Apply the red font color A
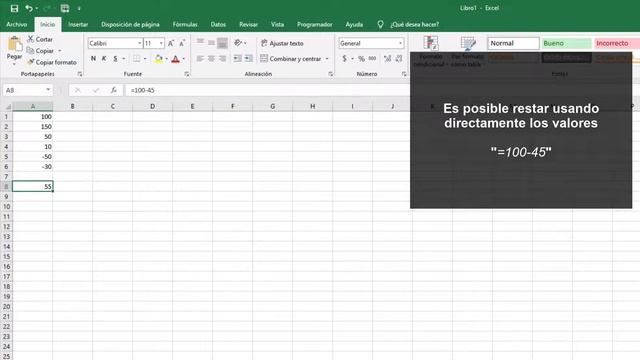The image size is (640, 360). point(176,59)
